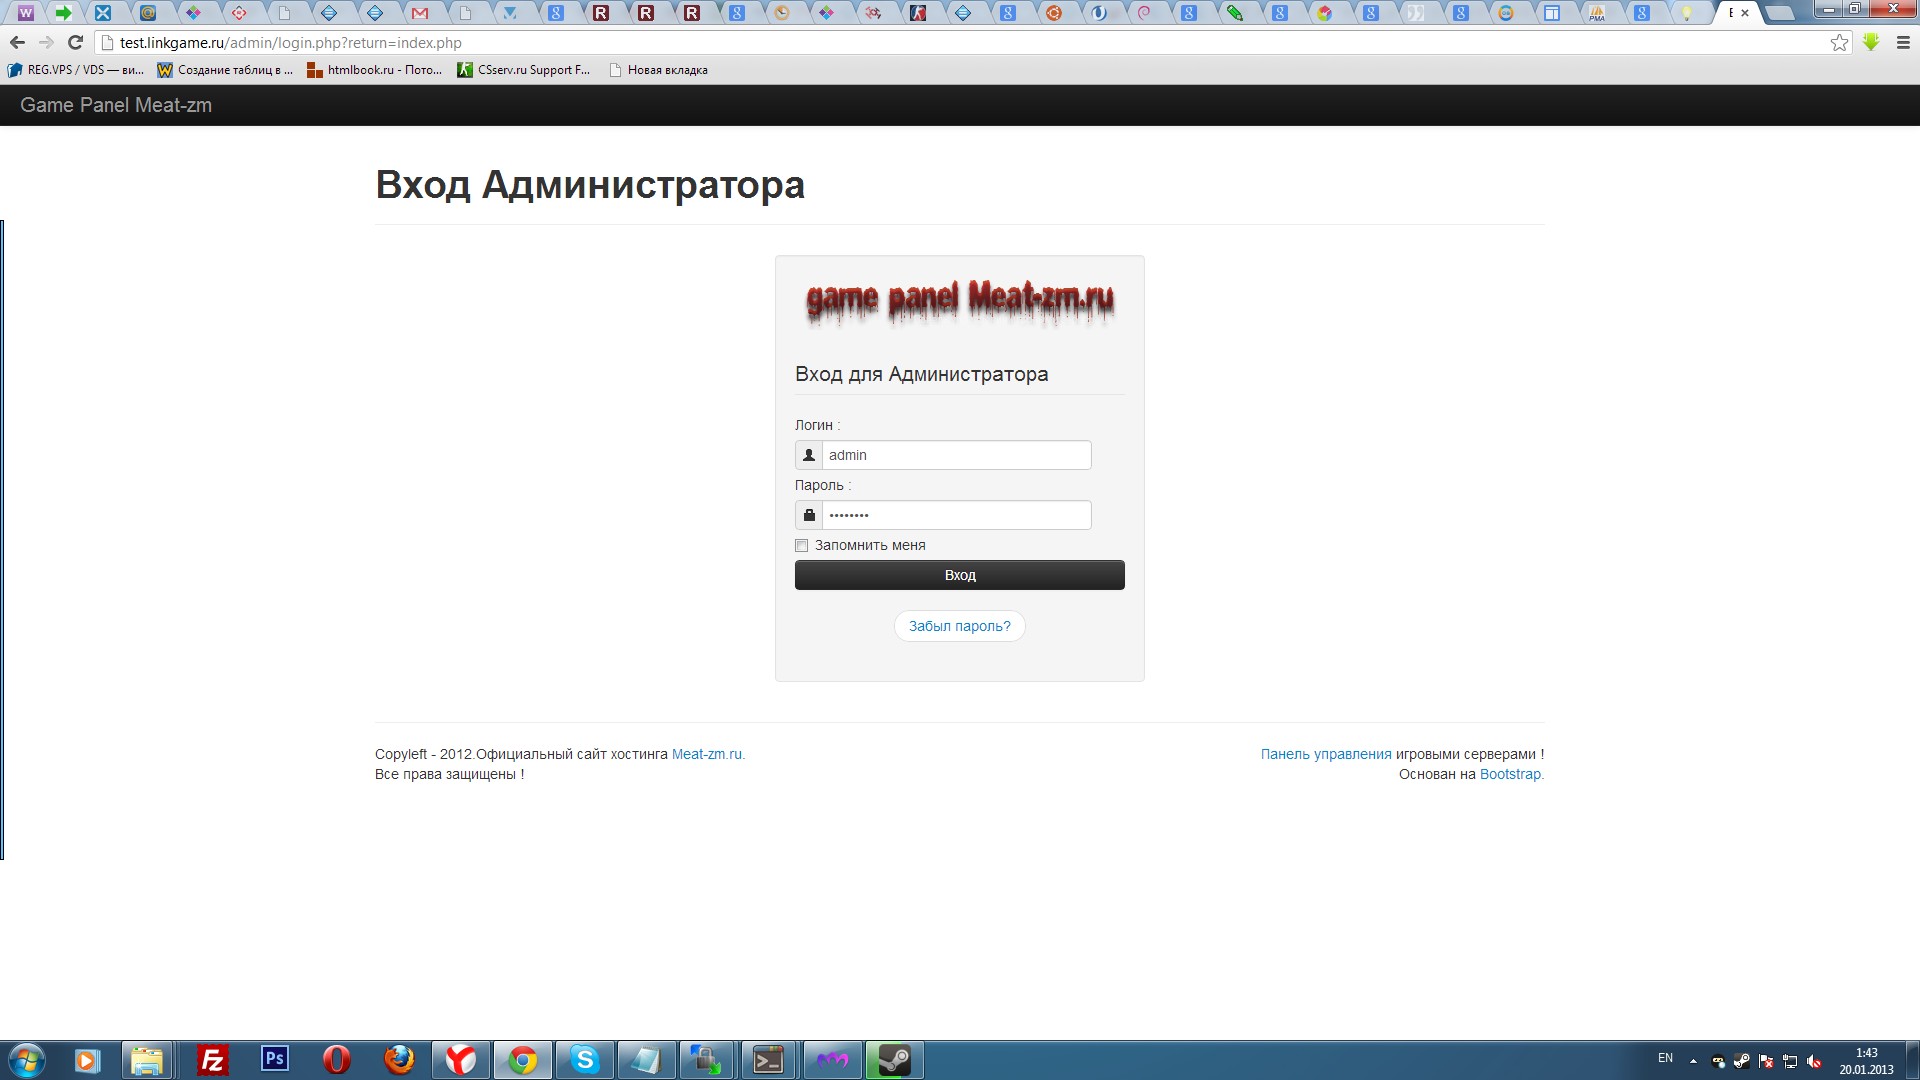Switch to the Gmail tab
The image size is (1920, 1080).
tap(420, 13)
